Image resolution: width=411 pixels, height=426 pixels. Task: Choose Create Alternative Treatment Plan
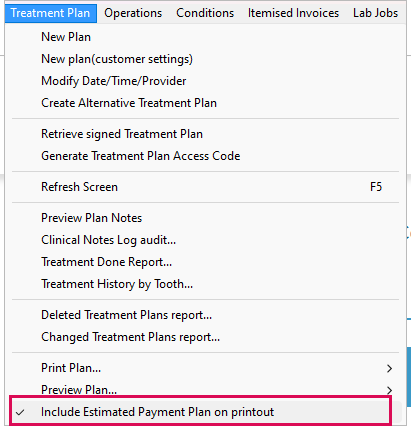pyautogui.click(x=205, y=103)
